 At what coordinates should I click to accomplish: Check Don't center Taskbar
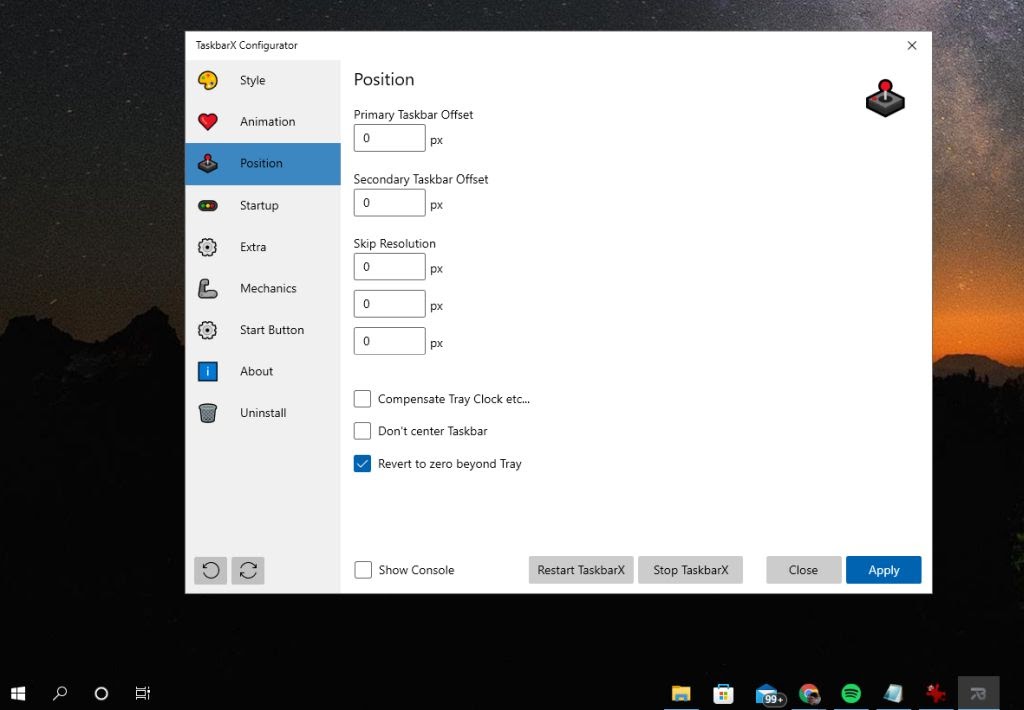click(363, 431)
